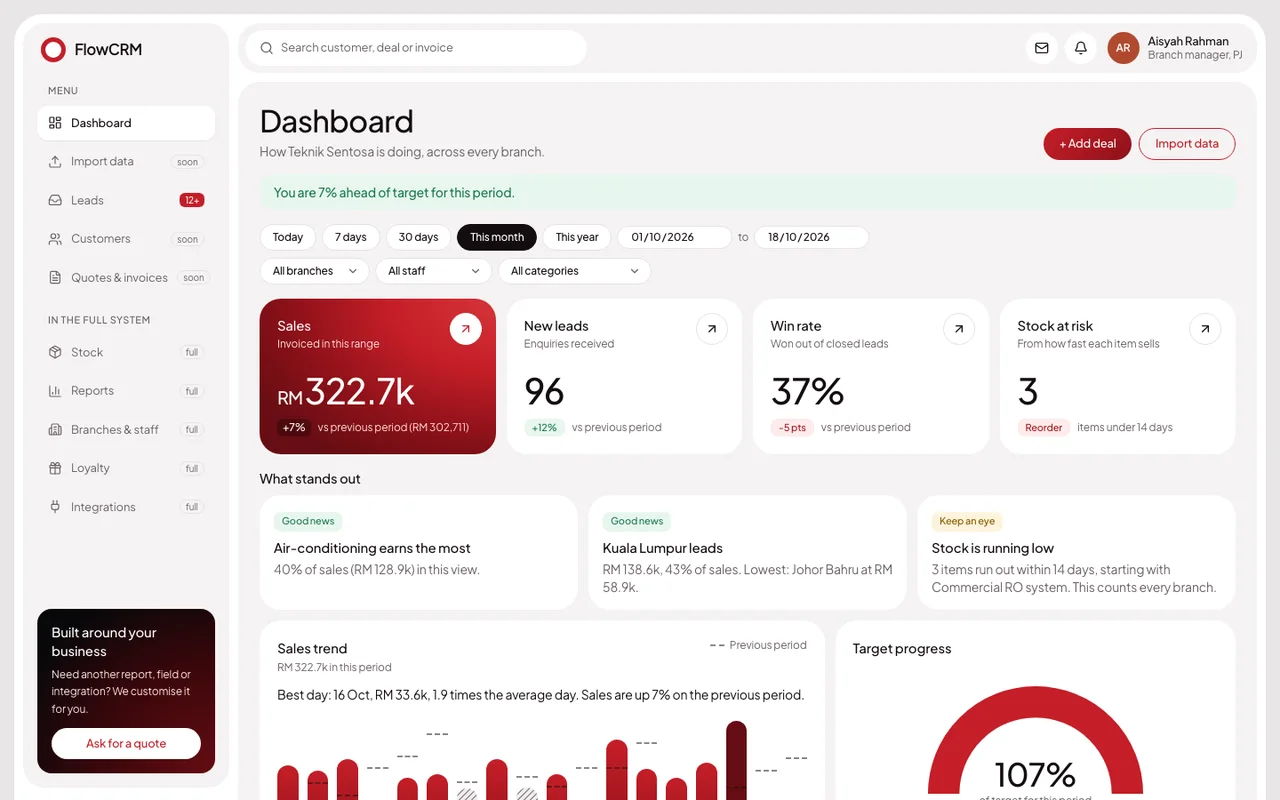Image resolution: width=1280 pixels, height=800 pixels.
Task: Go to Dashboard in the menu
Action: 126,123
